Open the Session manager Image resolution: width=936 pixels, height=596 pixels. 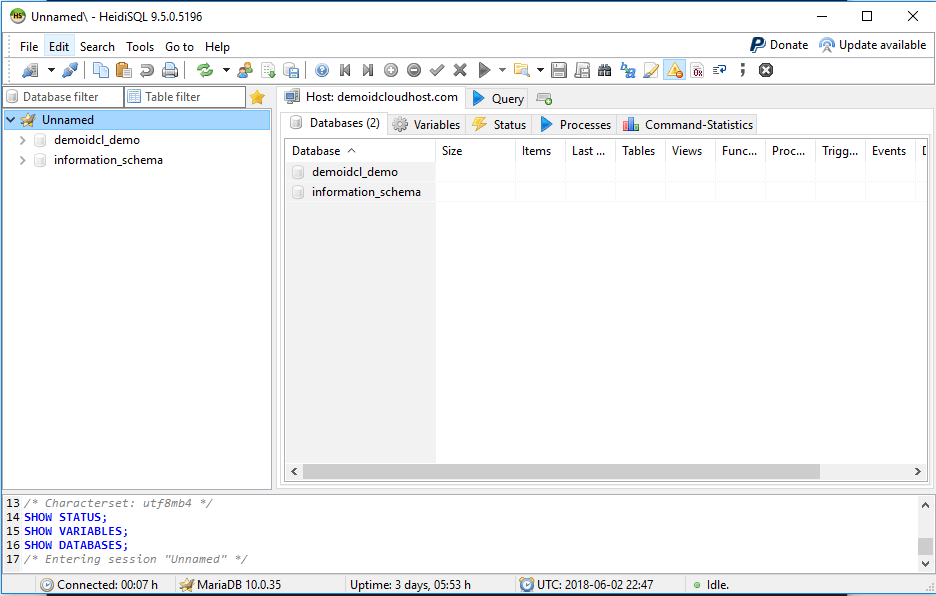coord(30,70)
